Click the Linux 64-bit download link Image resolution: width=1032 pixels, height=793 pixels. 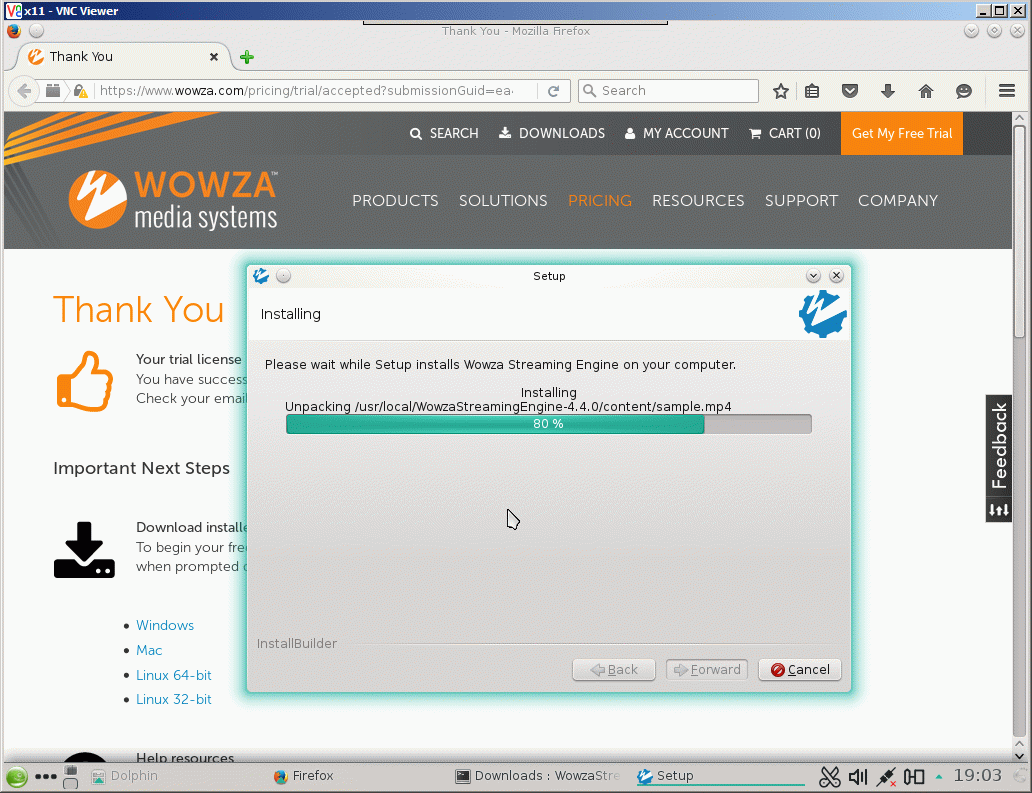point(174,675)
